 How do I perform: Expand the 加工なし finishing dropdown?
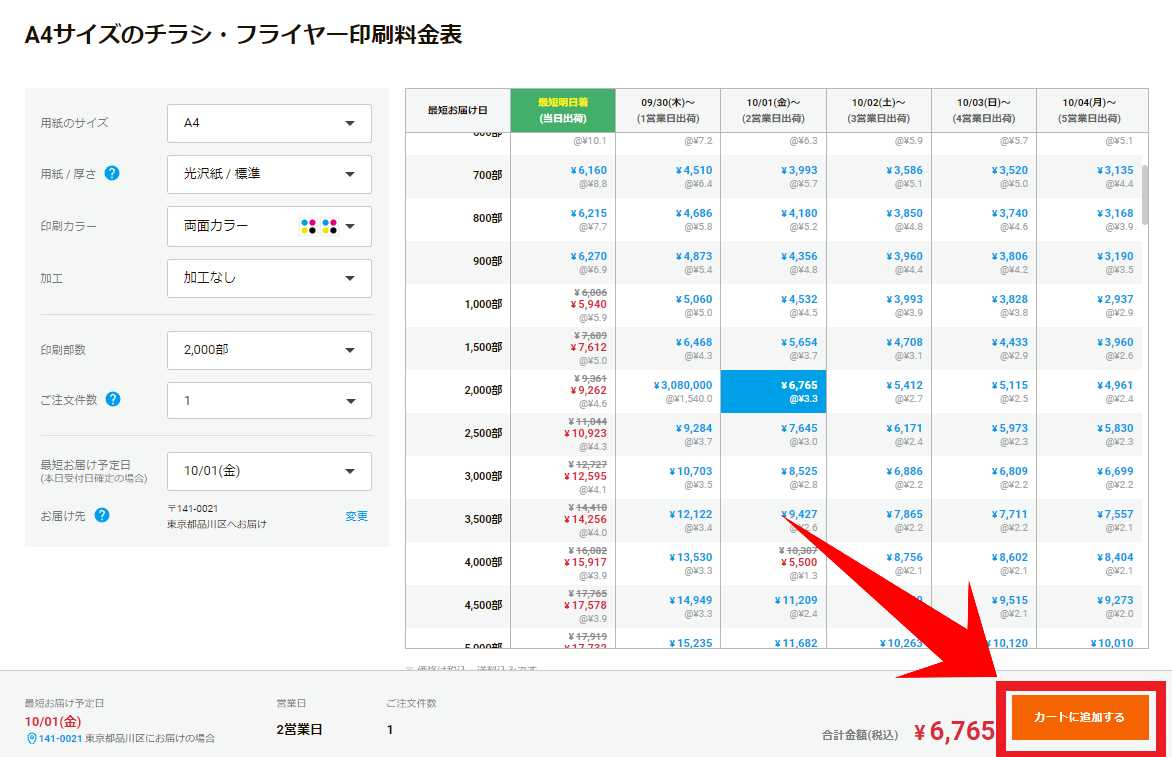coord(269,278)
